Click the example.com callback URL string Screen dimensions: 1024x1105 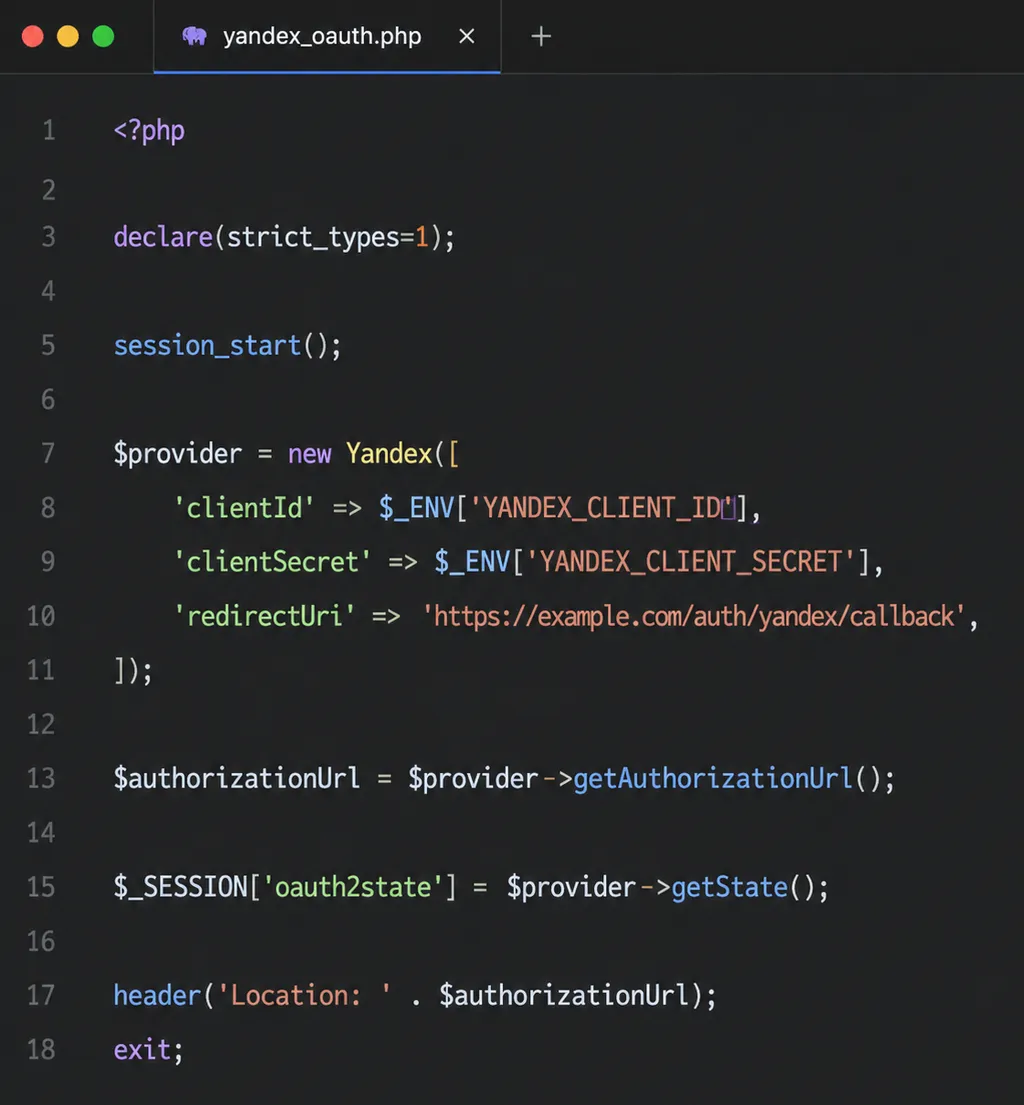(694, 617)
